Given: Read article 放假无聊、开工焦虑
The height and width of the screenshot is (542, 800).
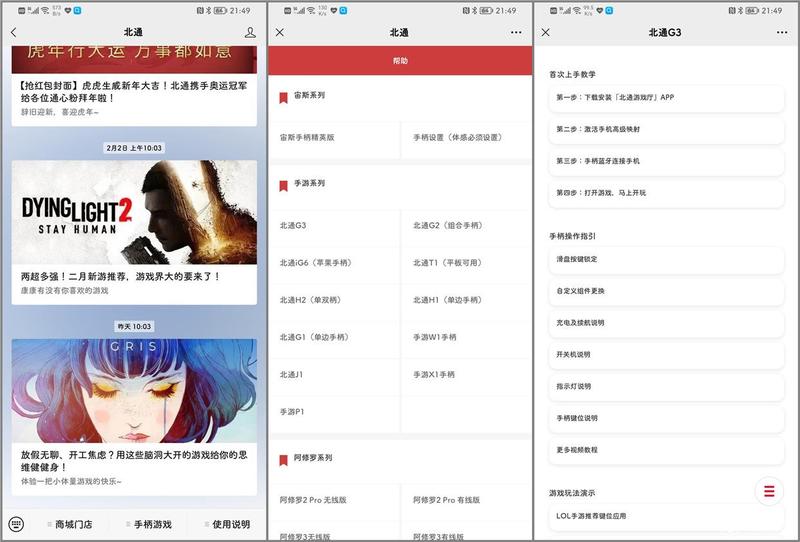Looking at the screenshot, I should pyautogui.click(x=134, y=461).
